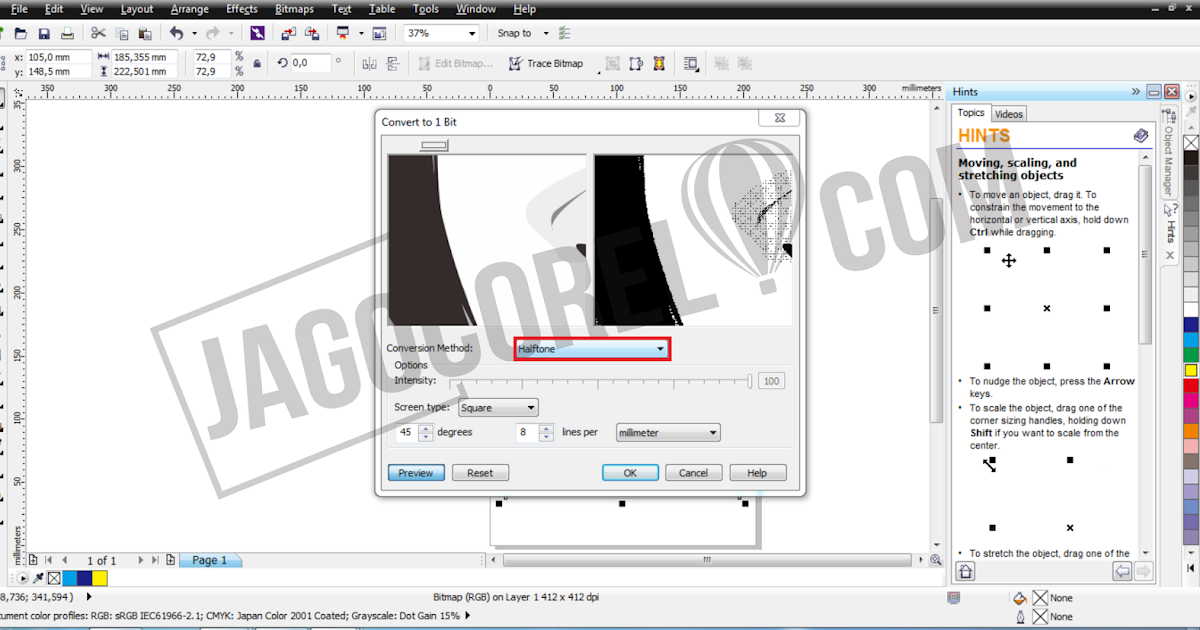
Task: Click the Open file folder icon
Action: pyautogui.click(x=21, y=33)
